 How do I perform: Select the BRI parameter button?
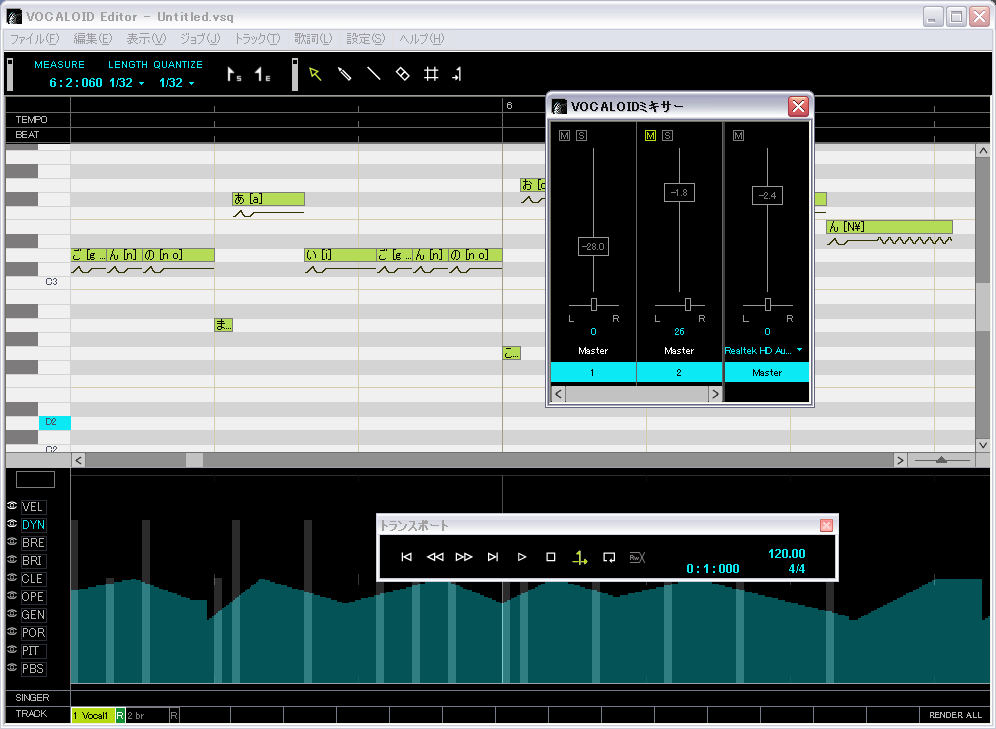[32, 561]
